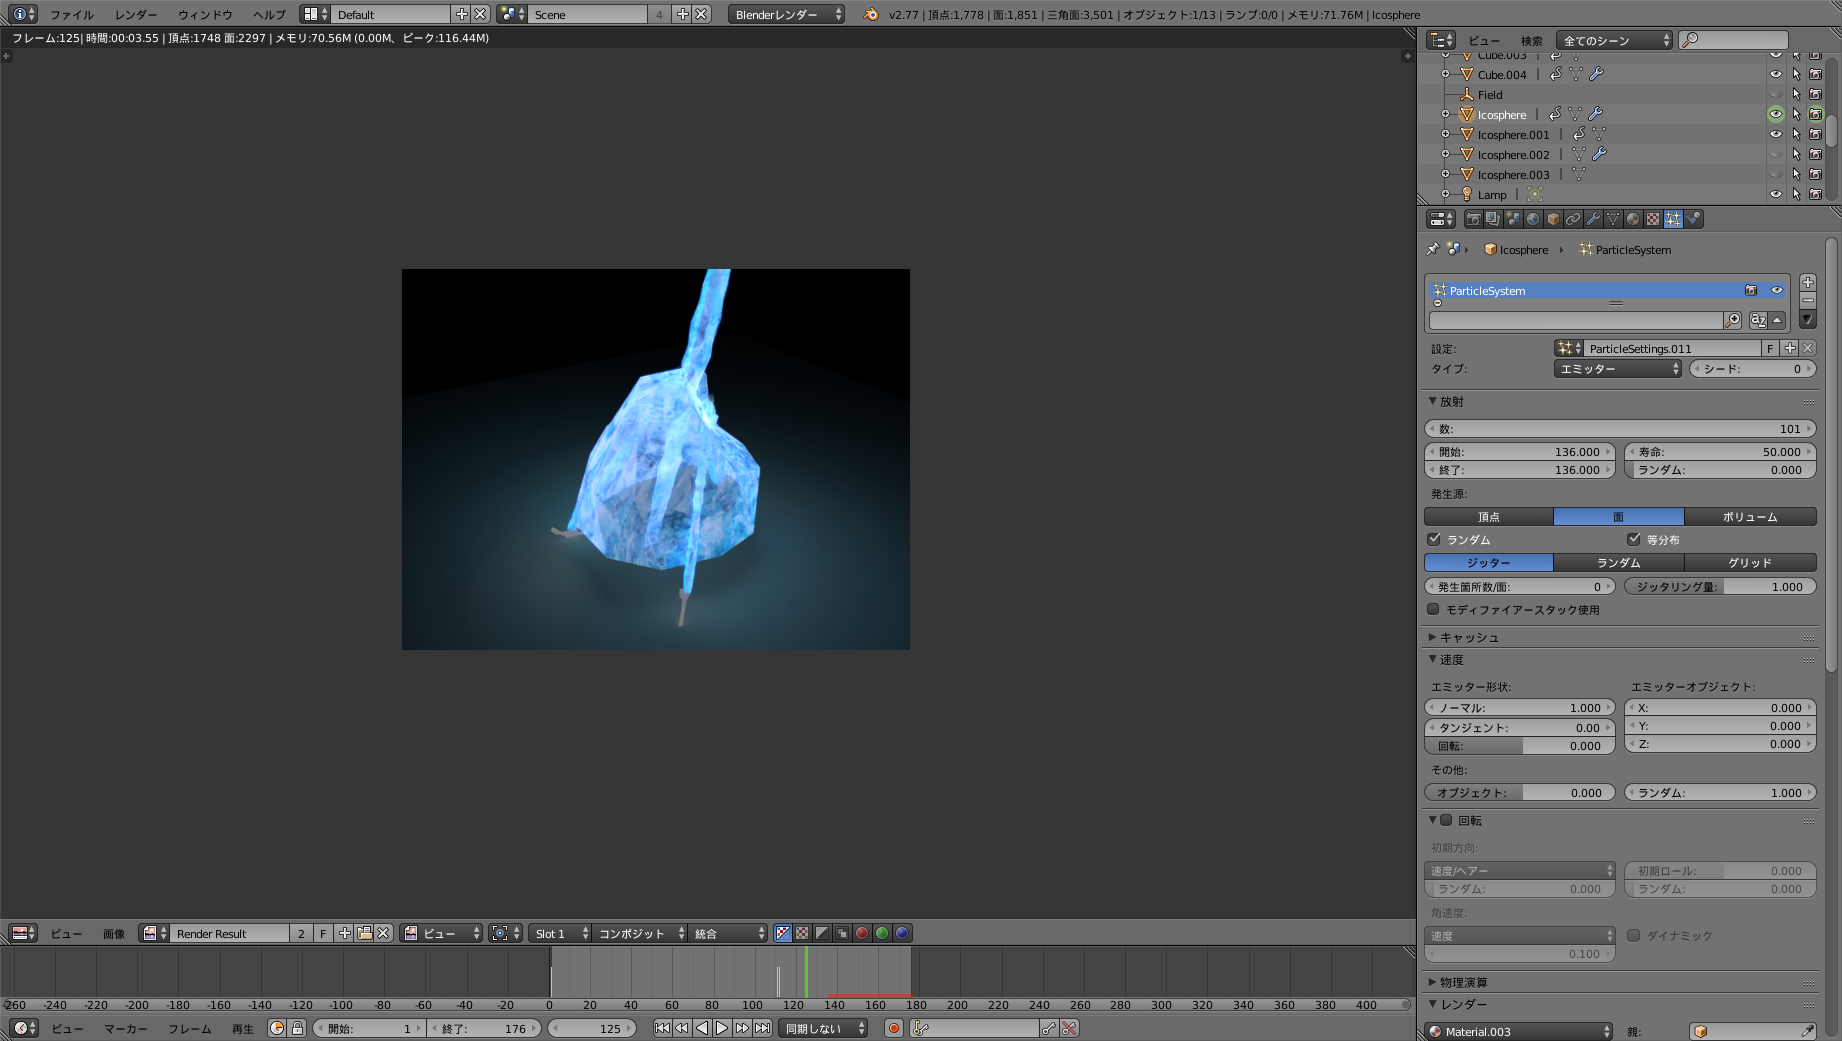Screen dimensions: 1842x1041
Task: Open the Render Layers properties tab
Action: point(1493,219)
